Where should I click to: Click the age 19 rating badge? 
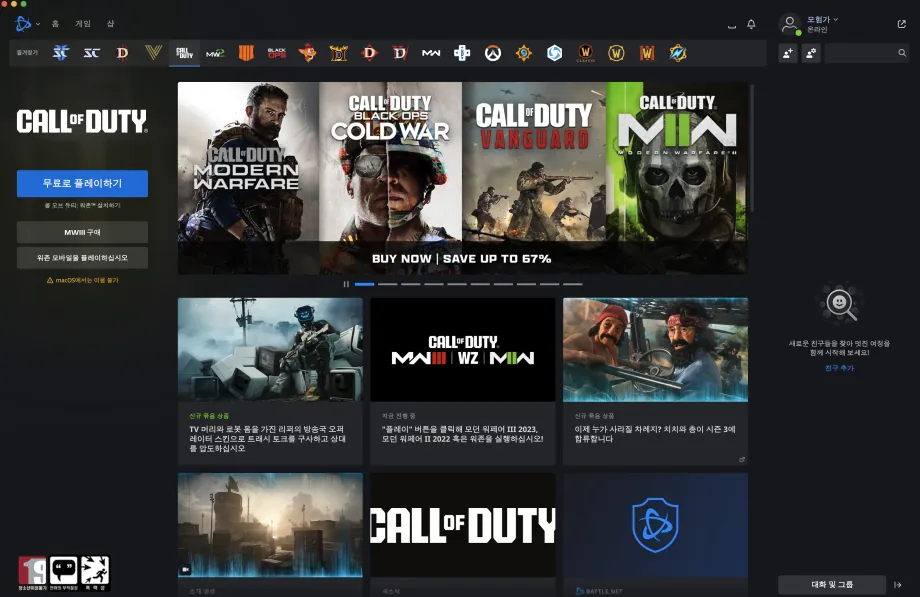pyautogui.click(x=32, y=572)
